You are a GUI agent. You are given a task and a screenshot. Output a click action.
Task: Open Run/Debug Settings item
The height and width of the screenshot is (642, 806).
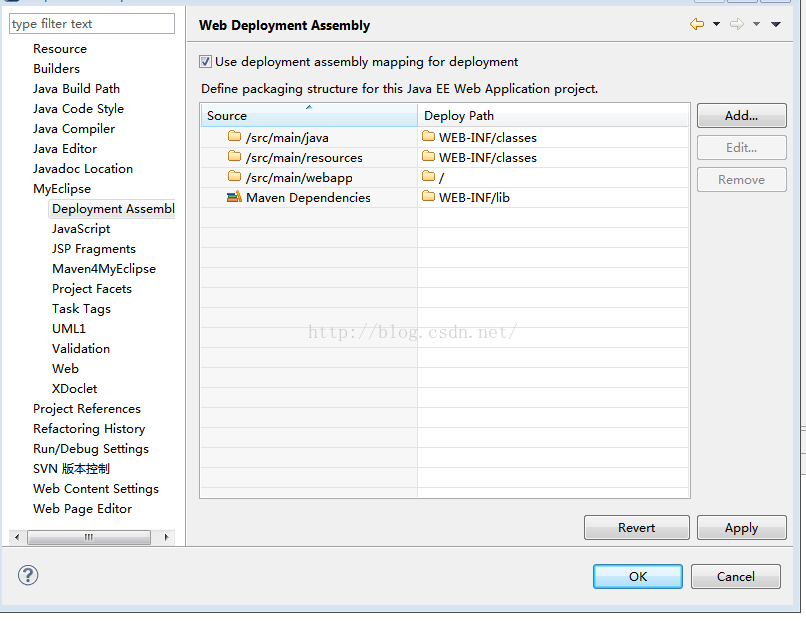pyautogui.click(x=91, y=449)
